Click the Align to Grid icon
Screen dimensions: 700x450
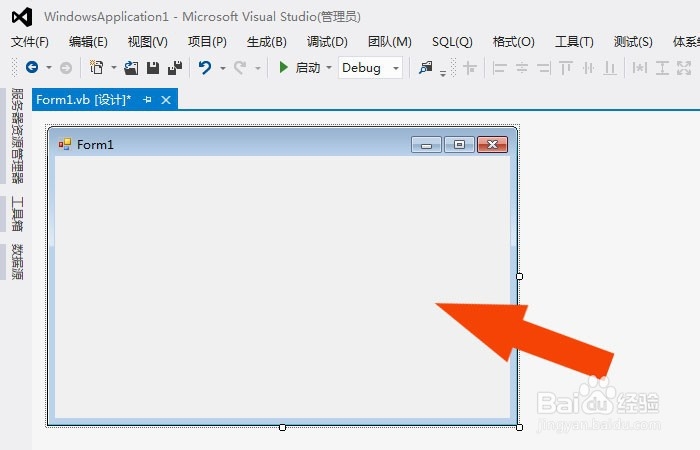point(470,68)
